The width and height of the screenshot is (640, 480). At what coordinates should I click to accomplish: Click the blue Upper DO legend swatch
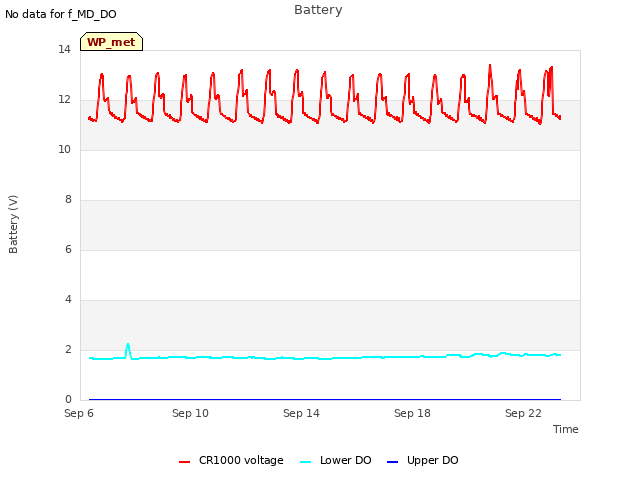[x=392, y=462]
